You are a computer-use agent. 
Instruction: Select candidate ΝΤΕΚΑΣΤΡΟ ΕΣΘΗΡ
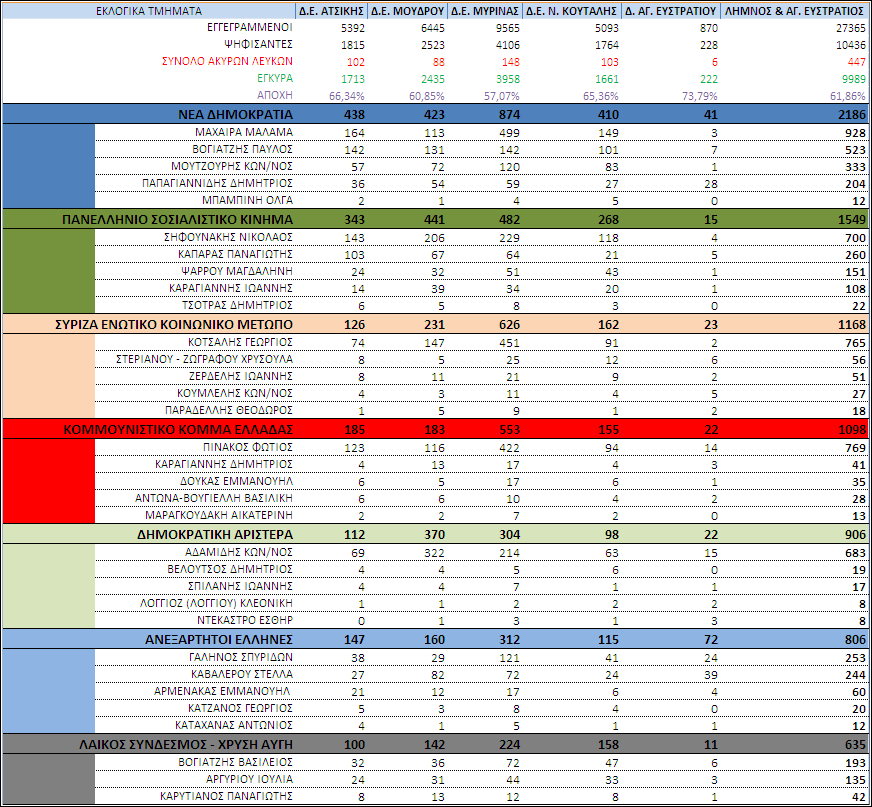(245, 620)
